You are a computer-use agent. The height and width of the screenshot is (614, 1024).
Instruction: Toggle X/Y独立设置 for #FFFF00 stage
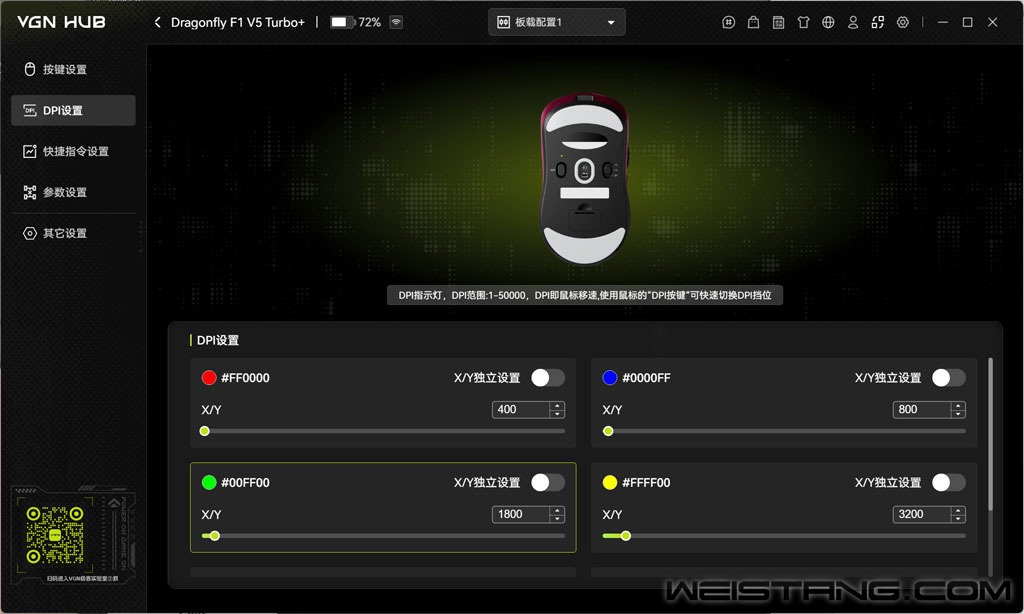tap(949, 483)
